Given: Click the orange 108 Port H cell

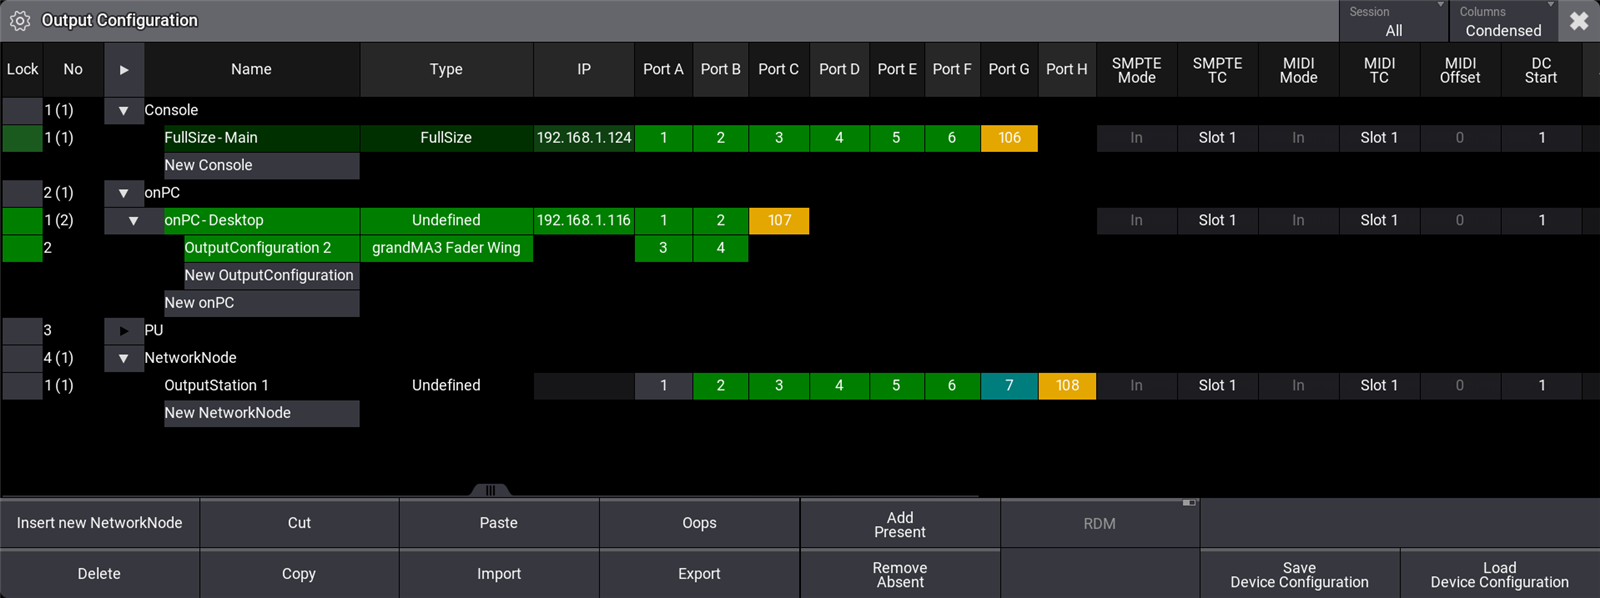Looking at the screenshot, I should click(x=1068, y=386).
